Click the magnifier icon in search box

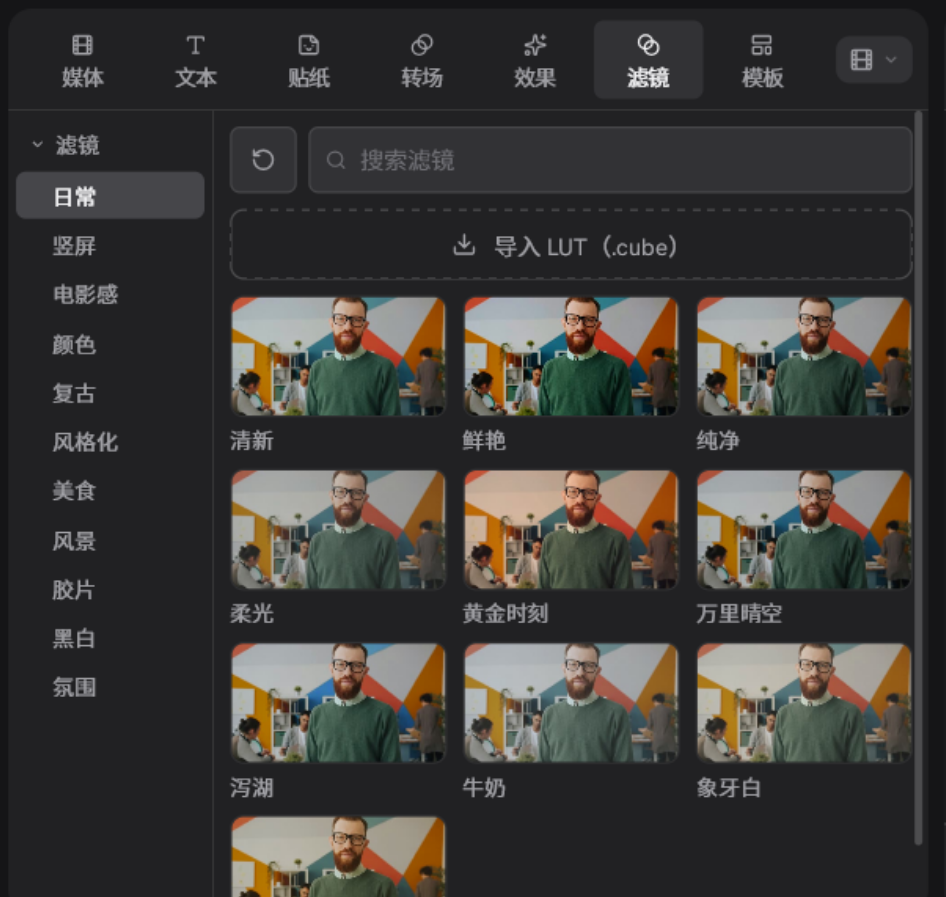pyautogui.click(x=335, y=160)
